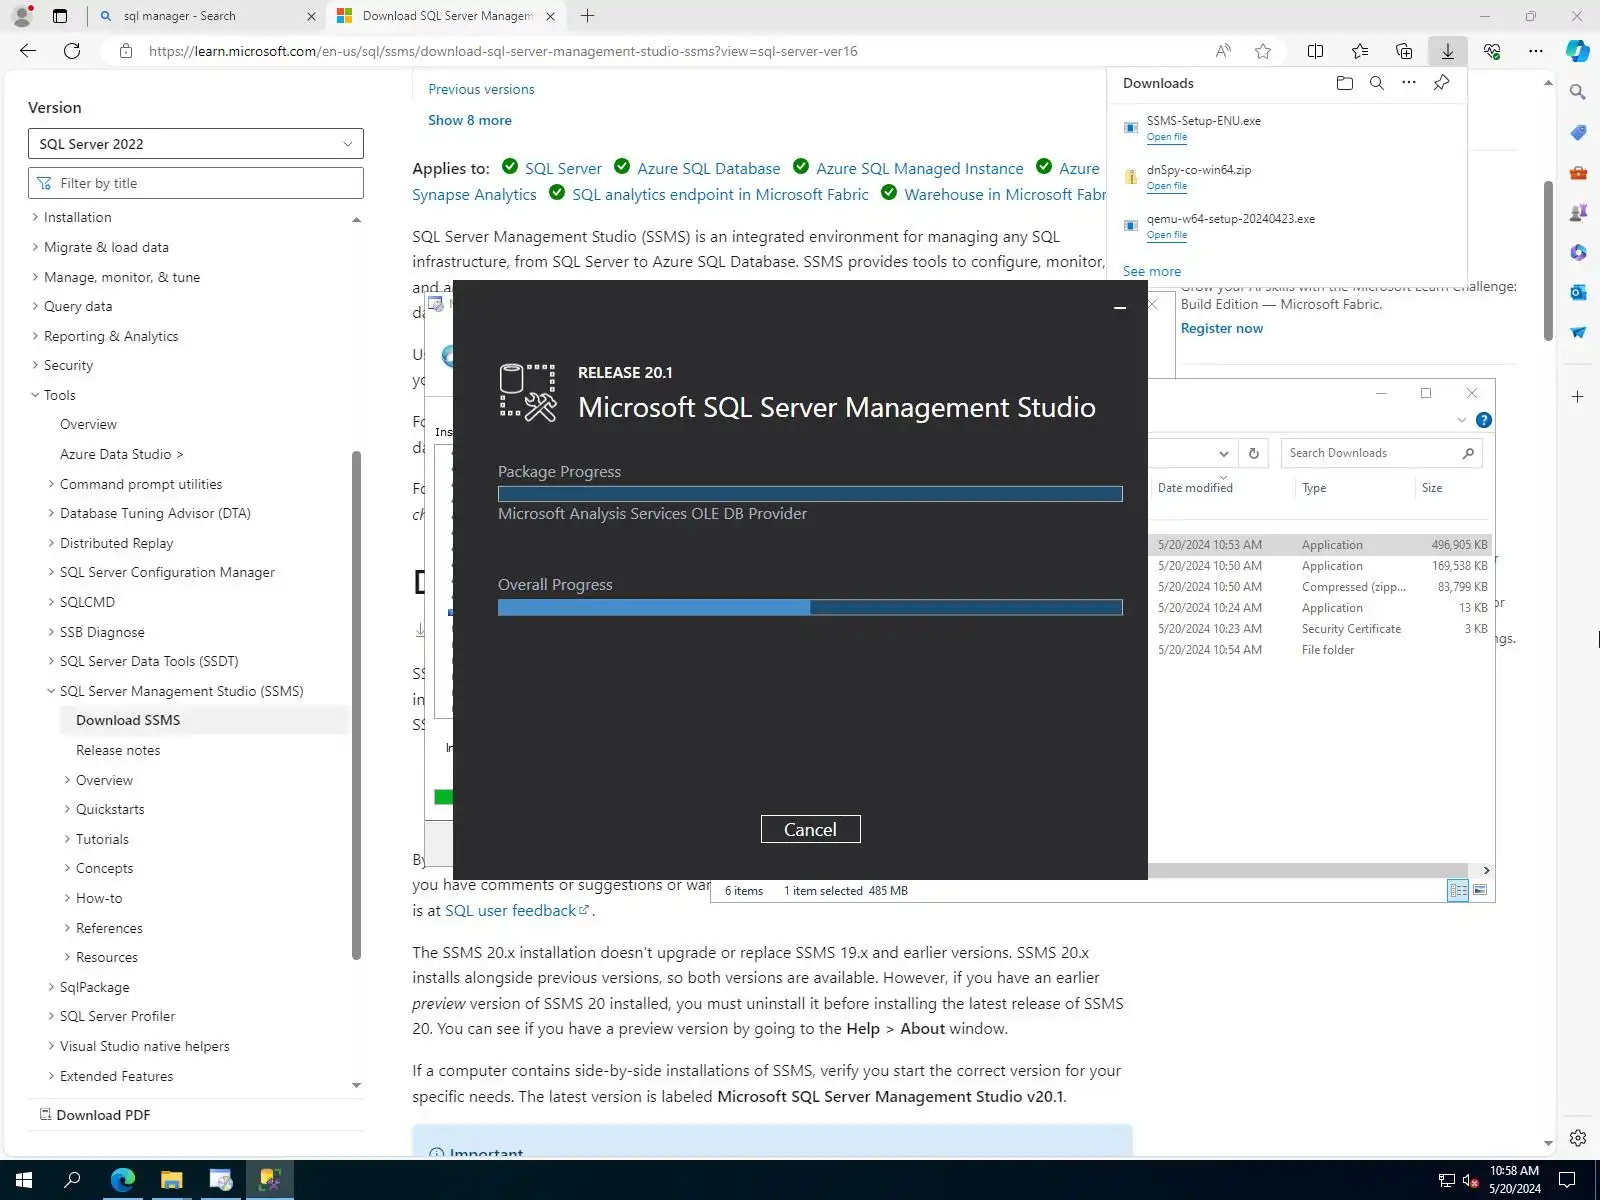The height and width of the screenshot is (1200, 1600).
Task: Open Browser essentials
Action: tap(1492, 51)
